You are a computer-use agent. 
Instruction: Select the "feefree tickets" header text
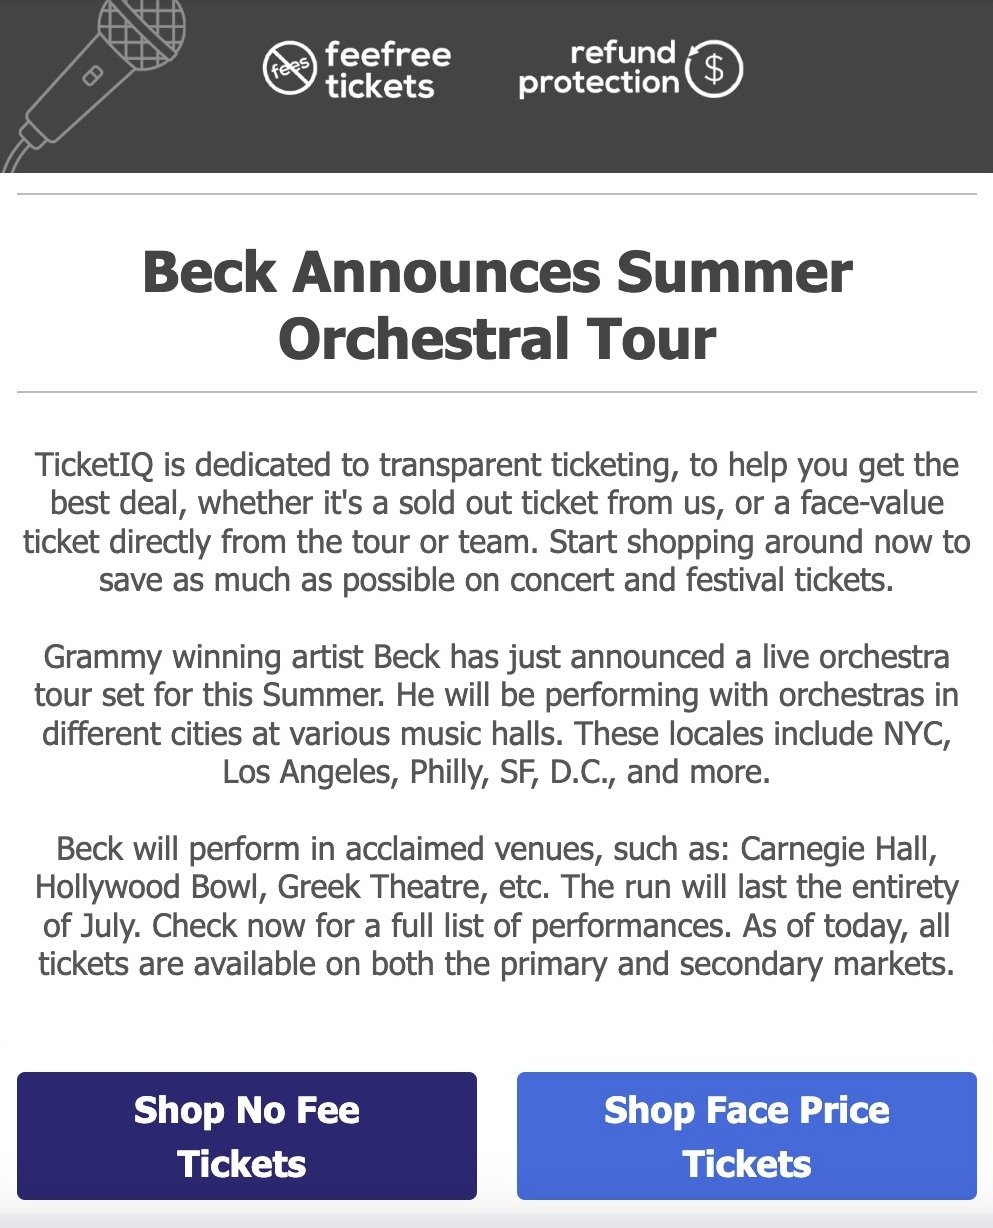[x=387, y=70]
